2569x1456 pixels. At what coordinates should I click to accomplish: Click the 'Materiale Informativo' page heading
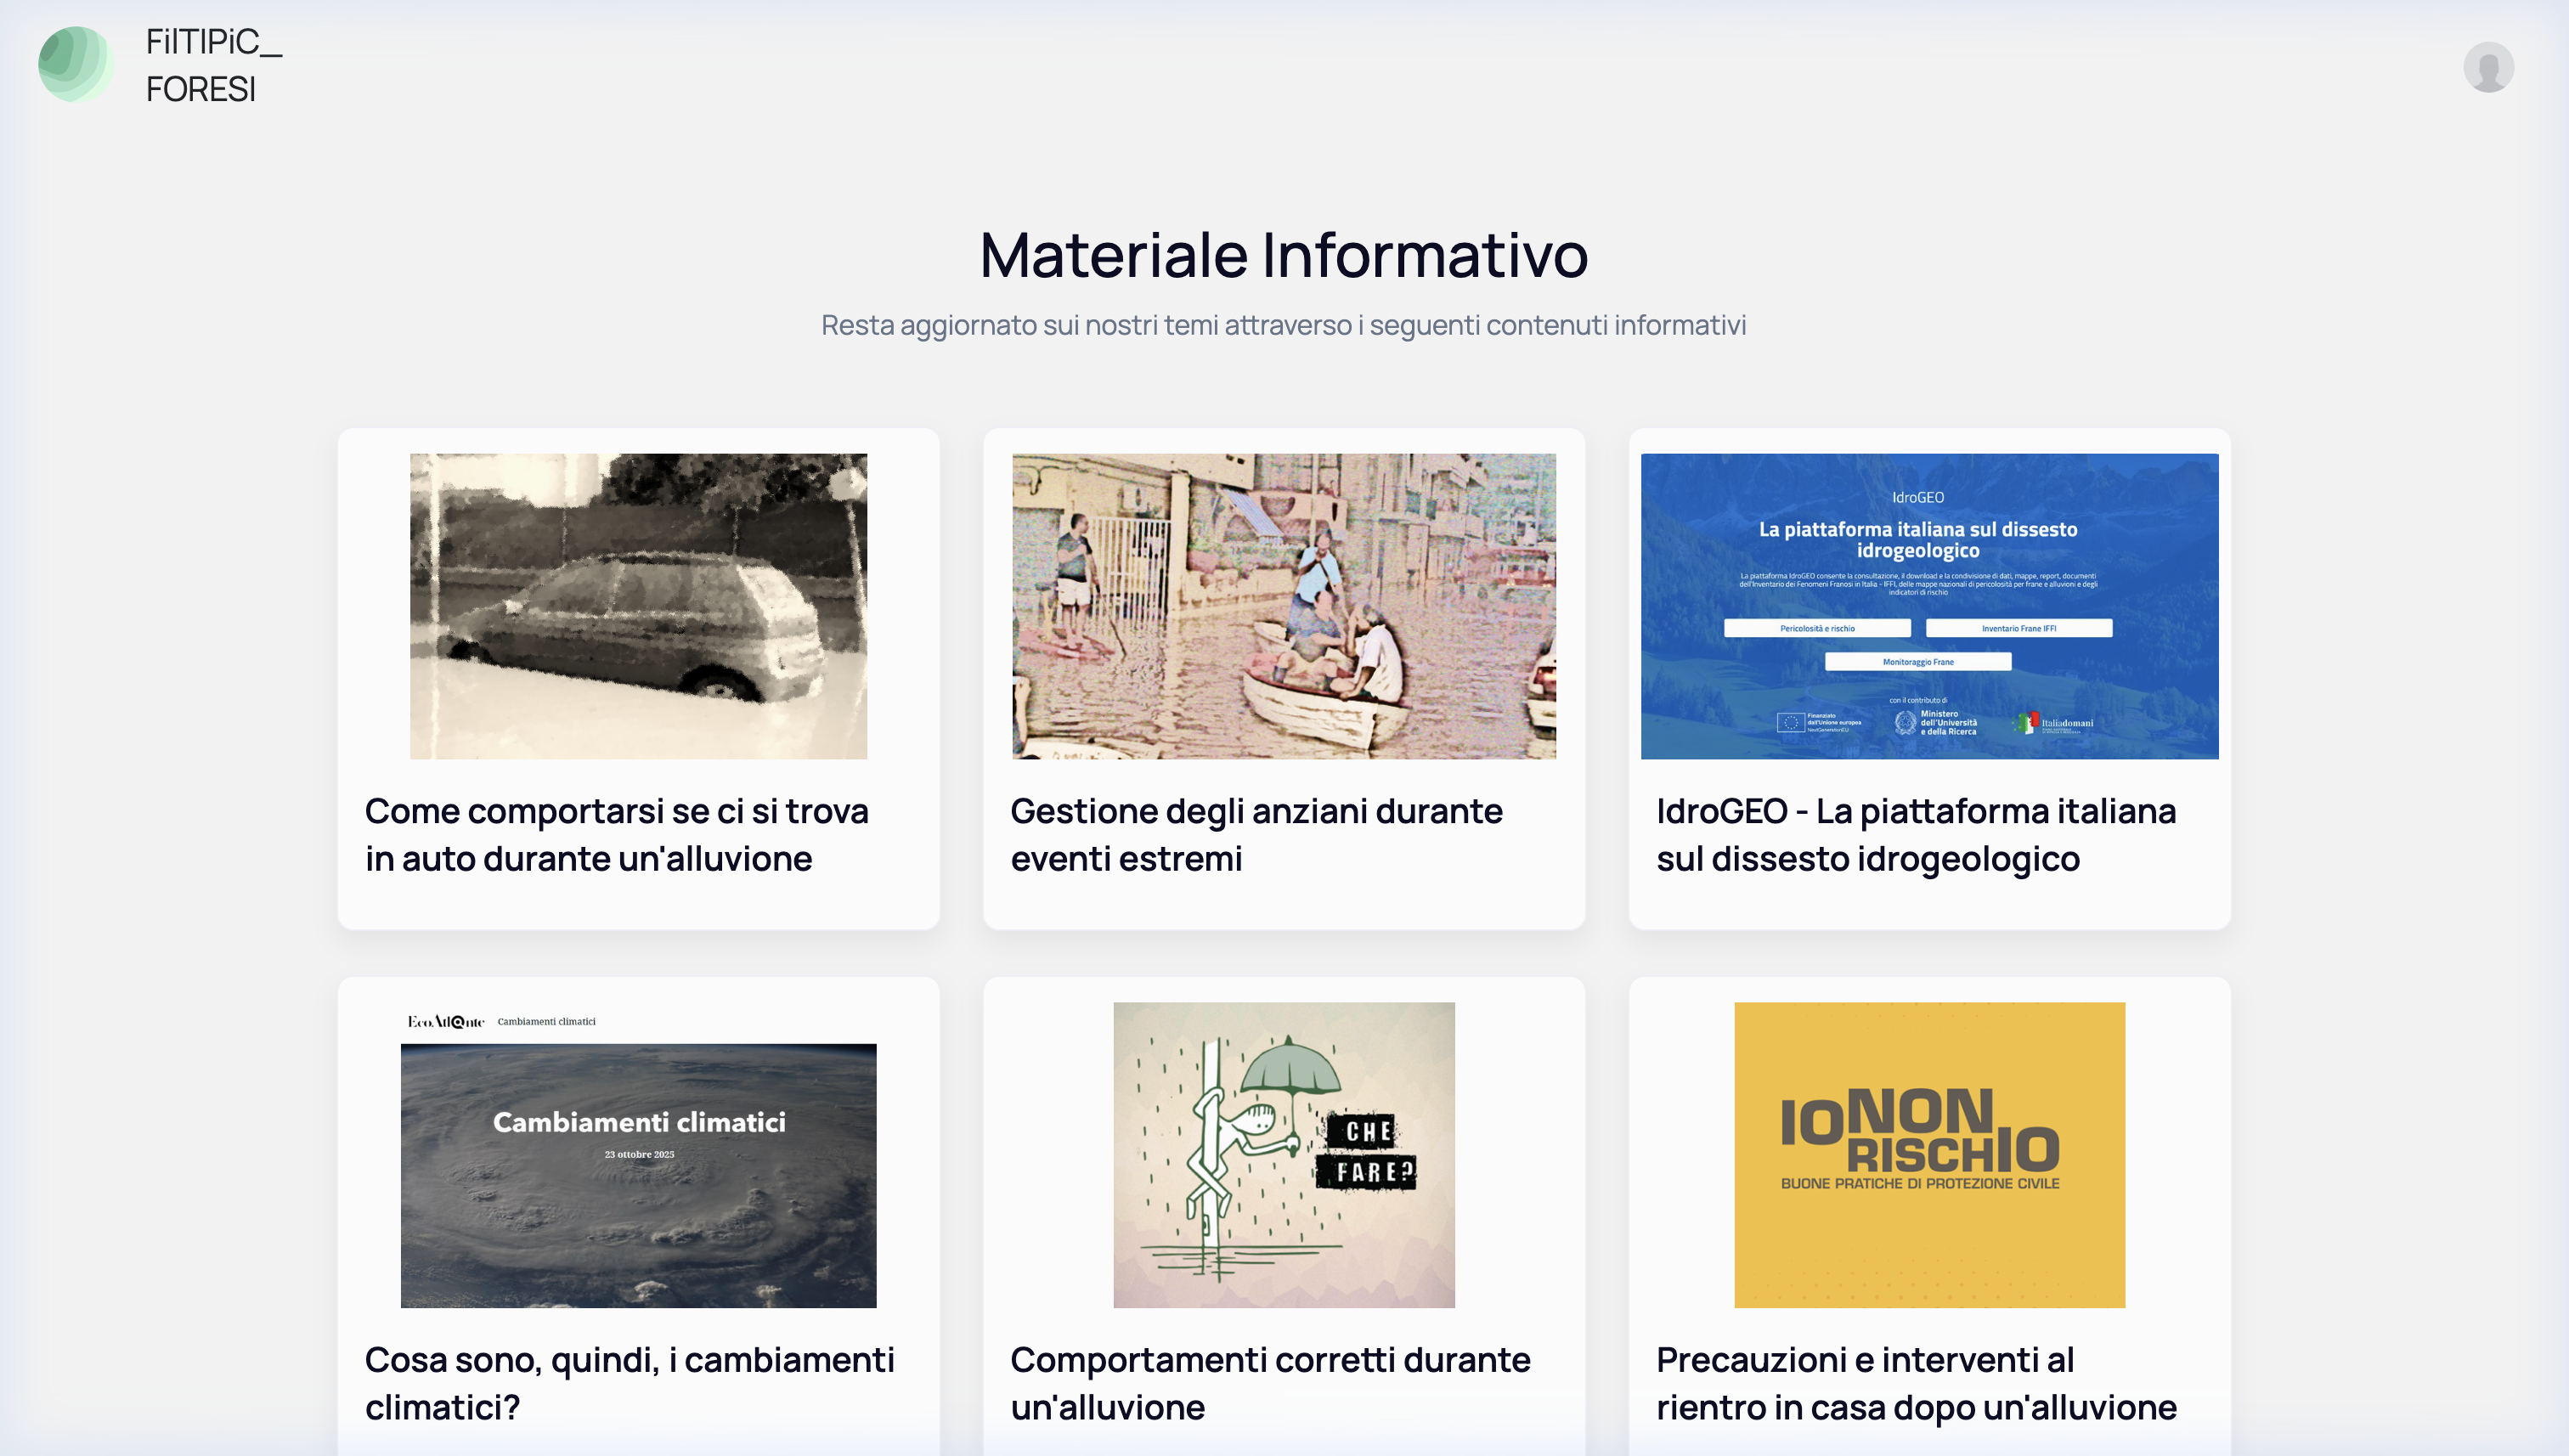1284,255
